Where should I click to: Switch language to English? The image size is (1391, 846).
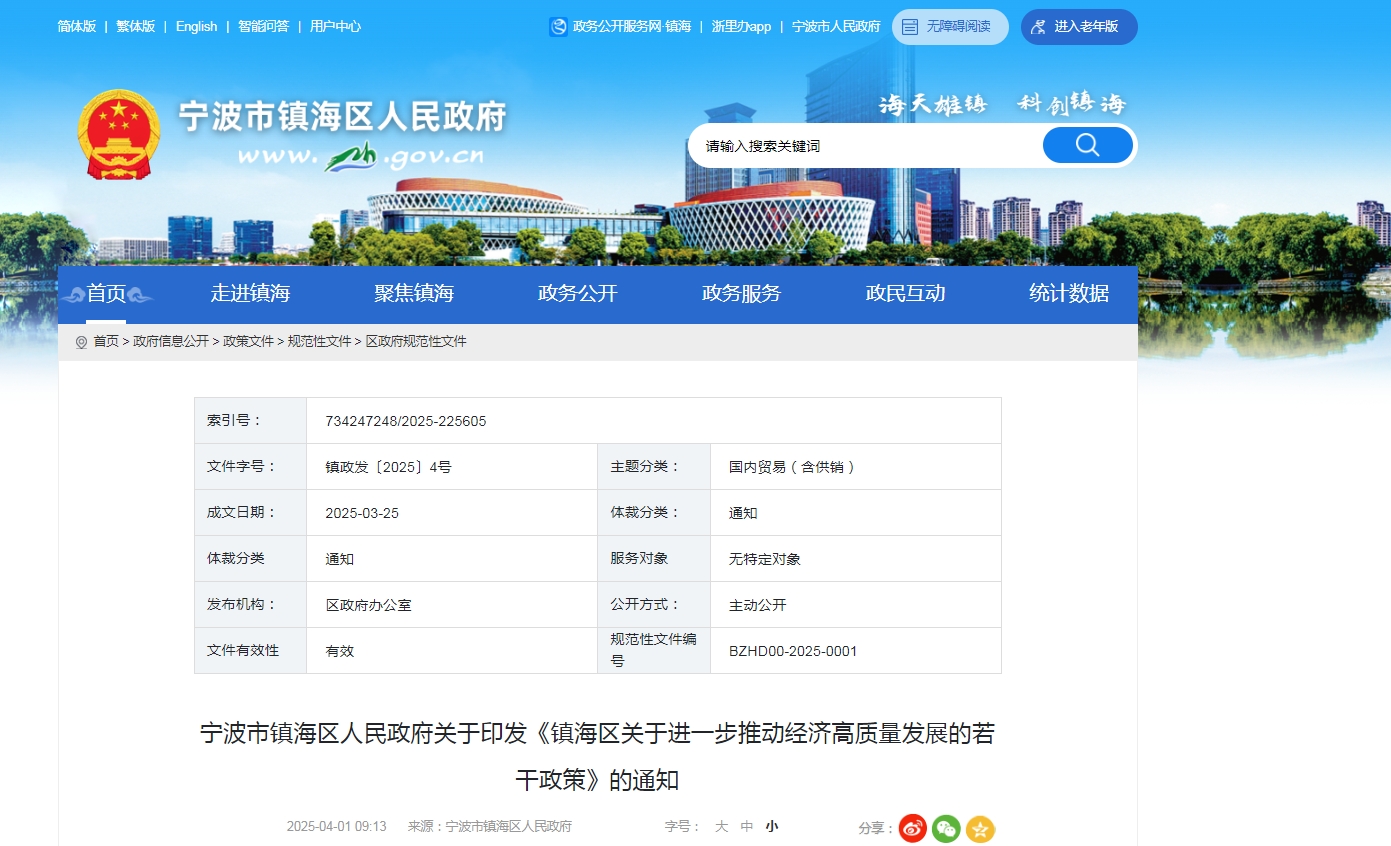(x=196, y=27)
